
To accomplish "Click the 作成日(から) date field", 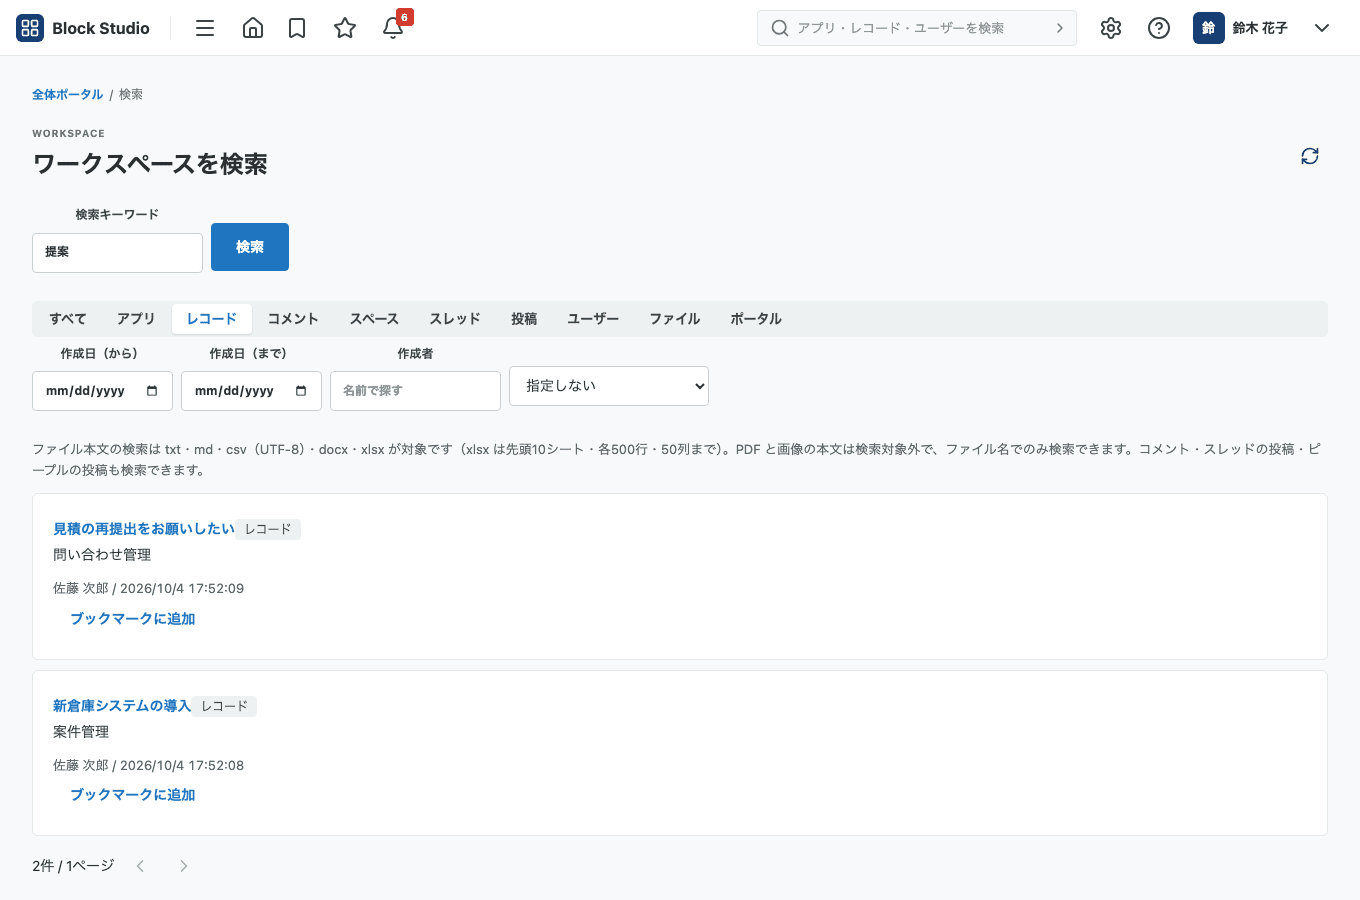I will click(102, 391).
